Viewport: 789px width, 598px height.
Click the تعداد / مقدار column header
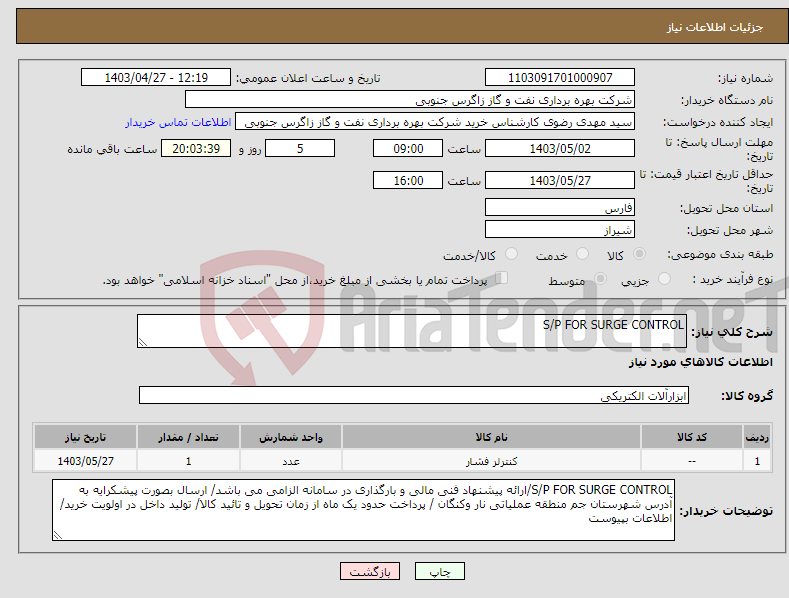pyautogui.click(x=188, y=437)
